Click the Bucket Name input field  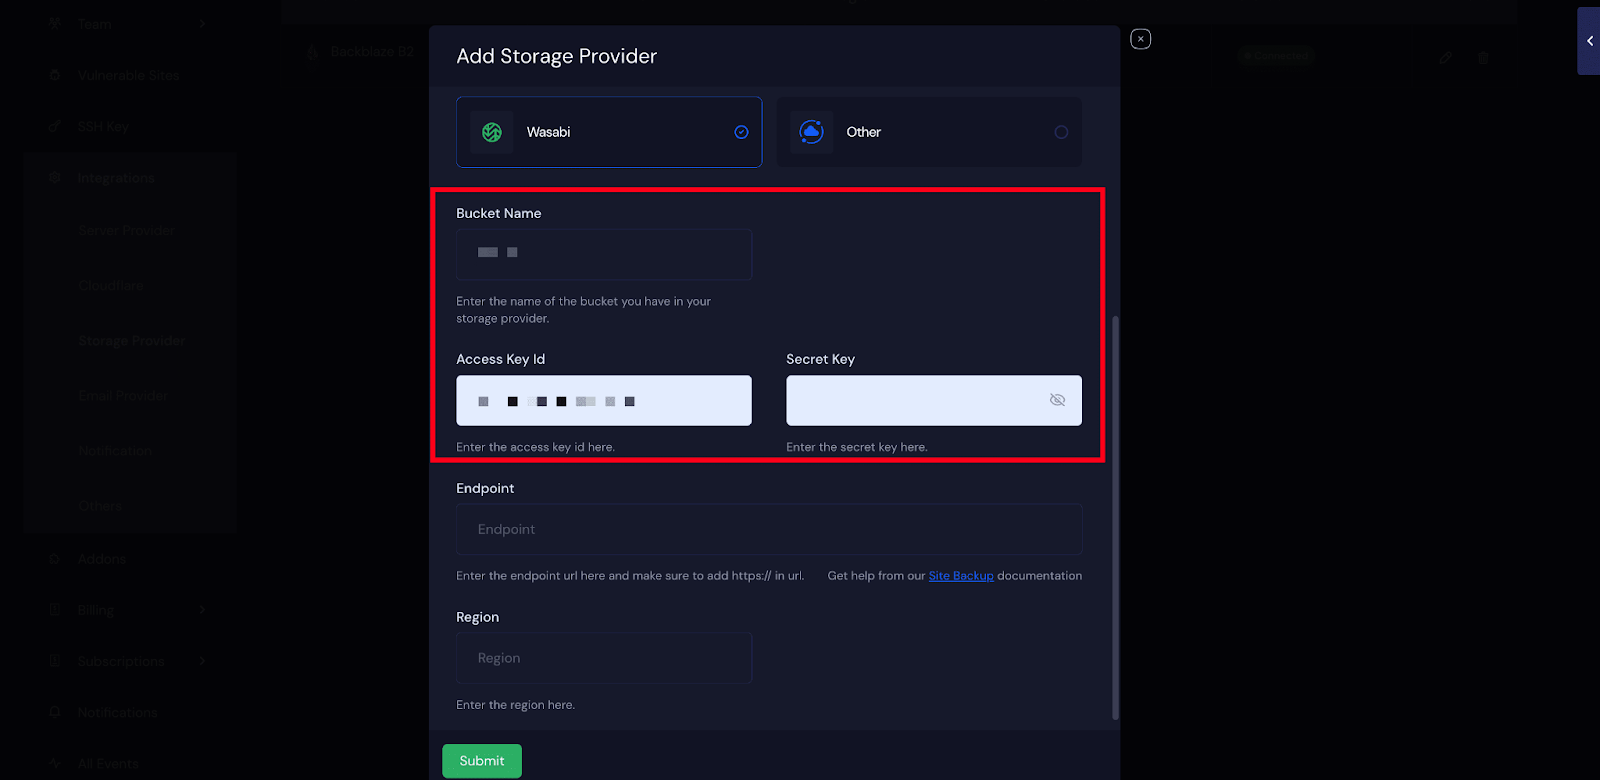(604, 254)
